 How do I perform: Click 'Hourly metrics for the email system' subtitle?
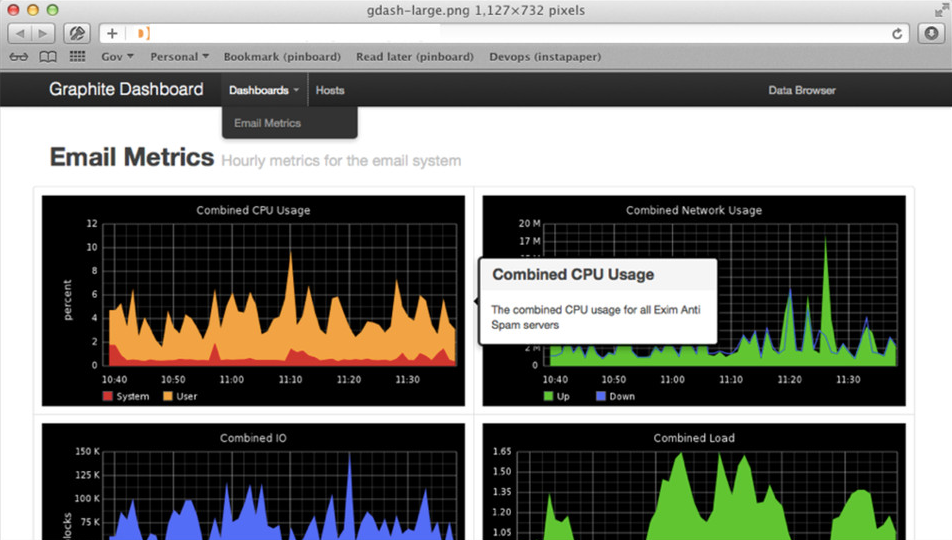tap(341, 161)
